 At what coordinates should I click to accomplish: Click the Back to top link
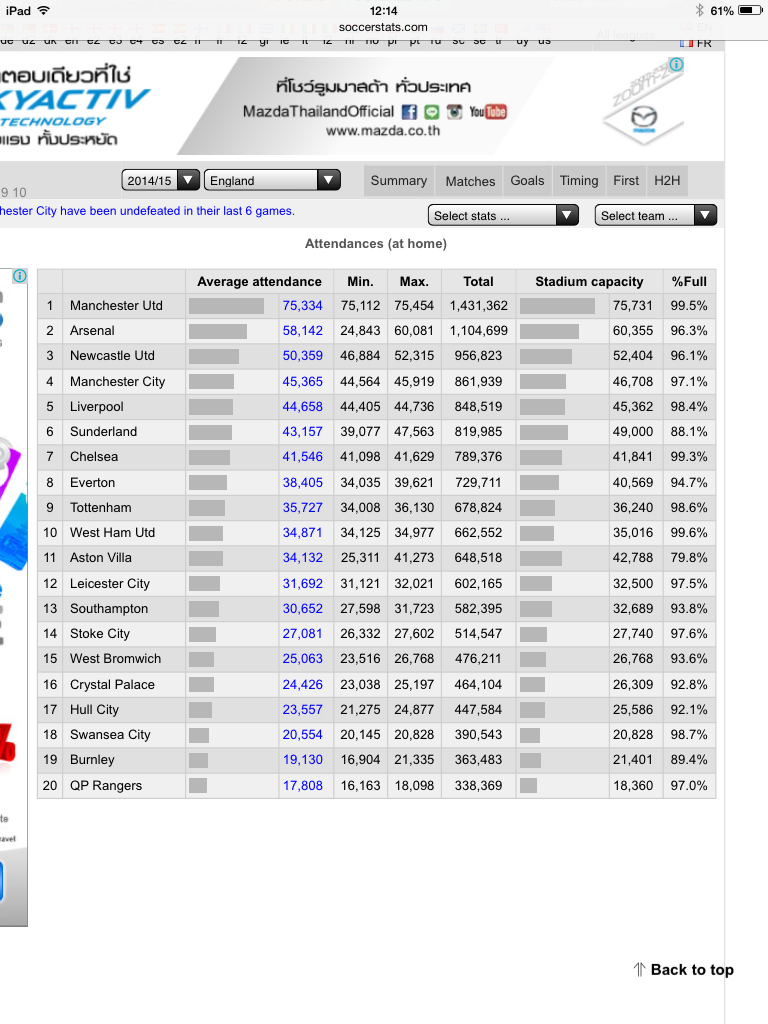point(692,970)
